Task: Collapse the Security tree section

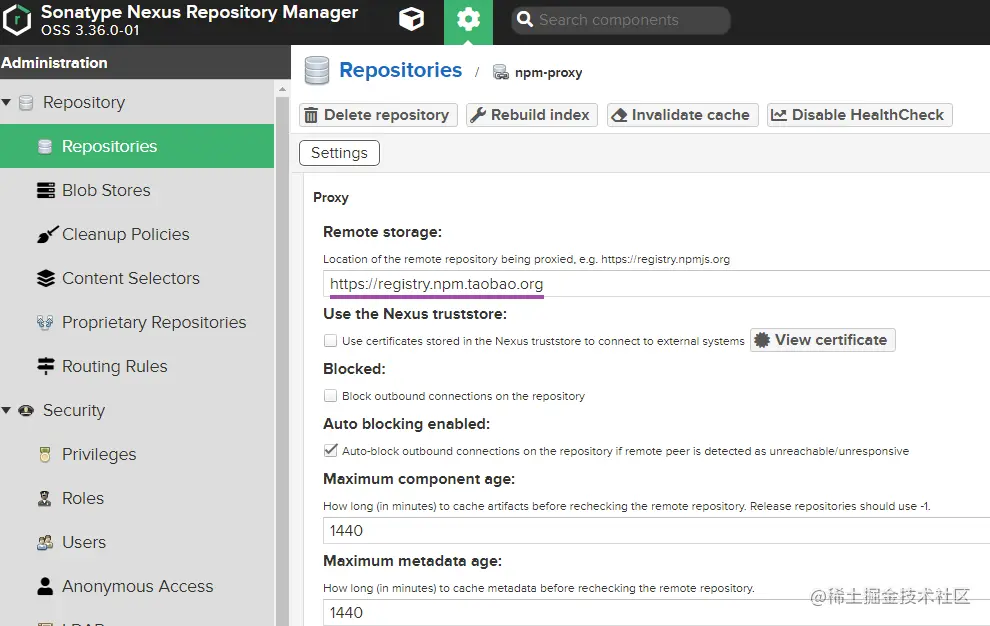Action: coord(6,410)
